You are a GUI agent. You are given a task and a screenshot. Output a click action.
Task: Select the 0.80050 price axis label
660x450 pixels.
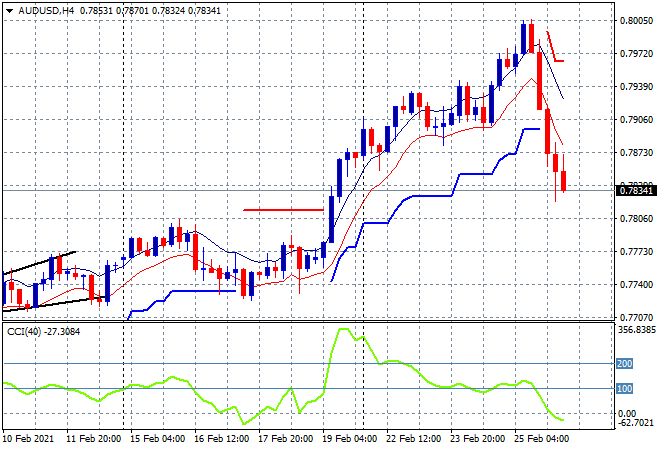636,21
